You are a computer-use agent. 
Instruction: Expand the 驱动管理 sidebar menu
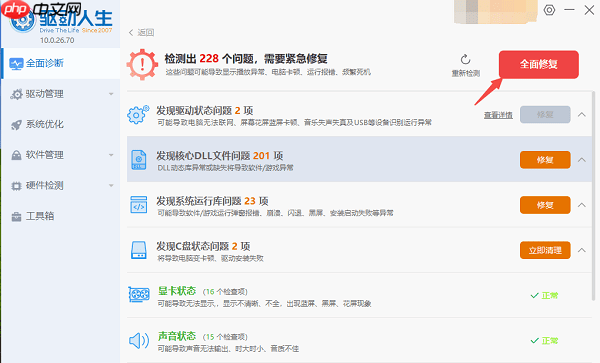(x=111, y=94)
